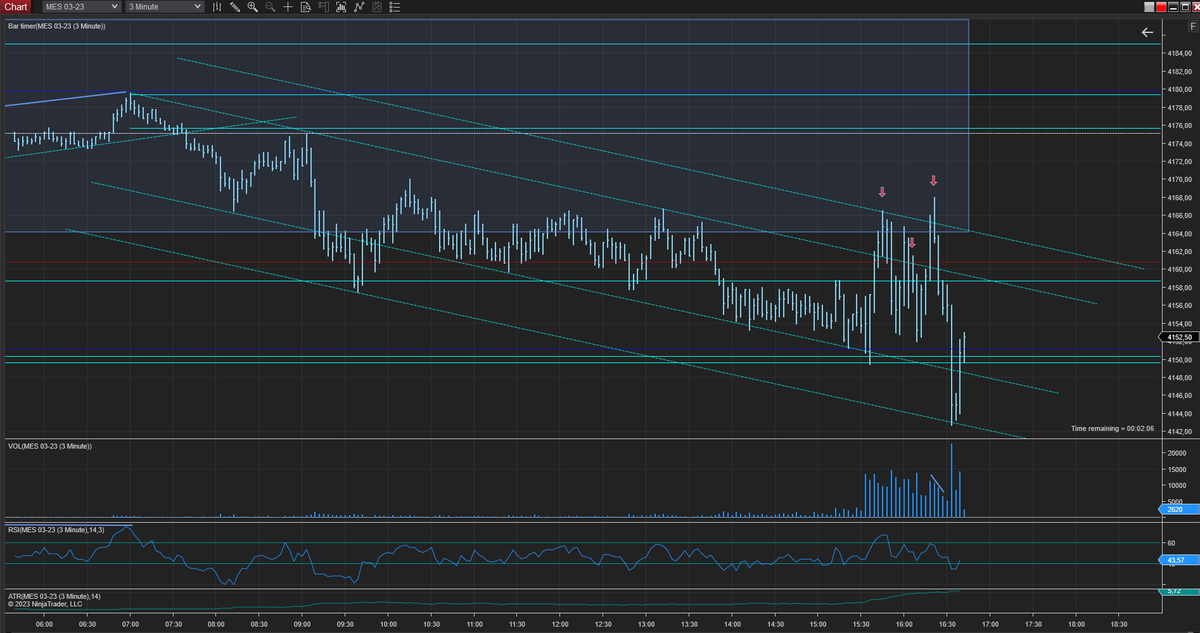Screen dimensions: 1200x633
Task: Click the 4184,00 price axis label
Action: [1178, 53]
